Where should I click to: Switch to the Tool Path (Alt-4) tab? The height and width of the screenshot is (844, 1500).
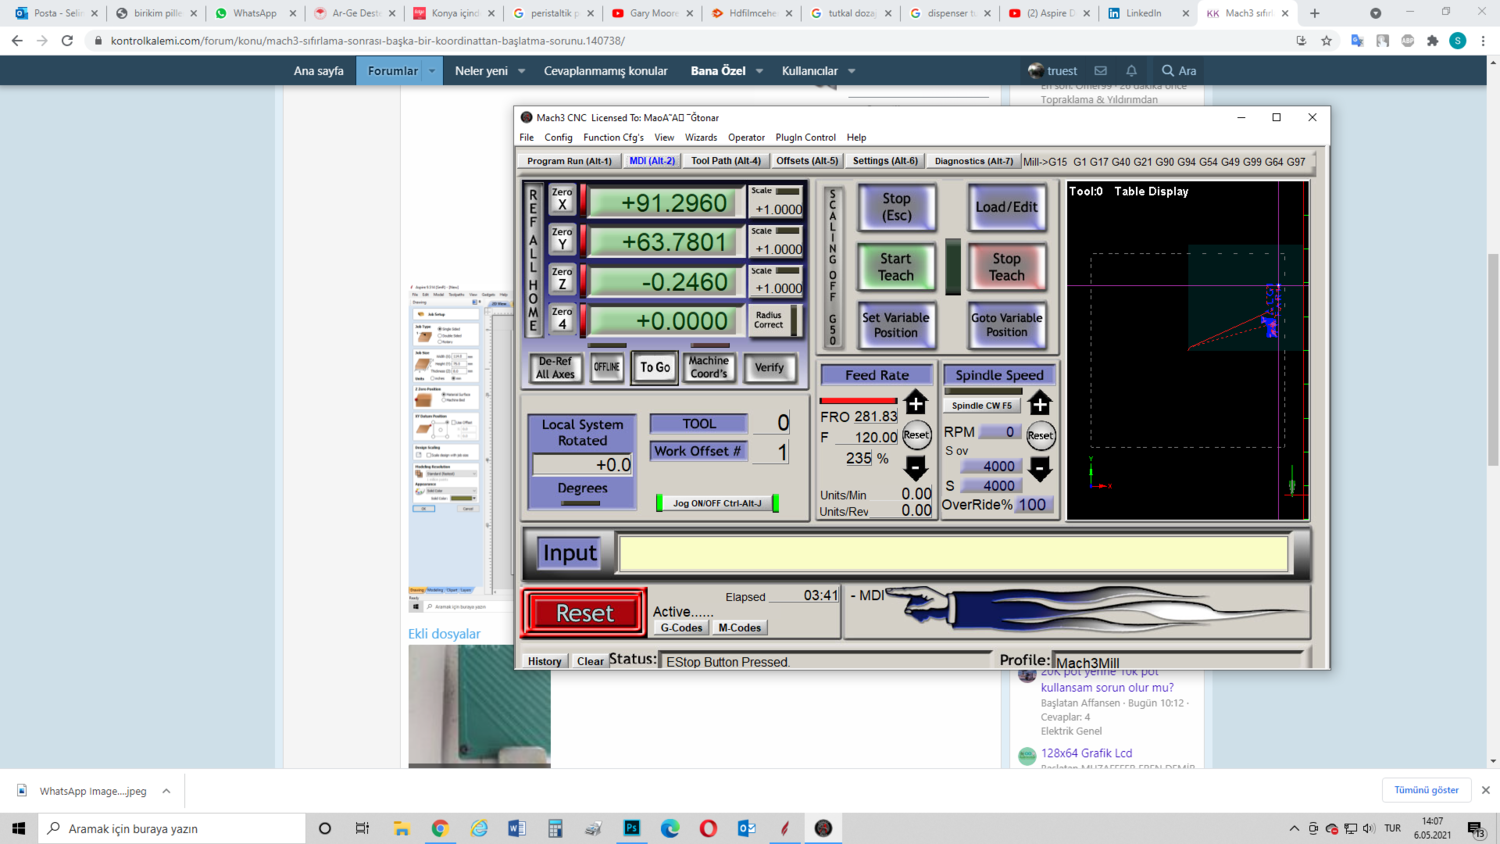tap(726, 161)
